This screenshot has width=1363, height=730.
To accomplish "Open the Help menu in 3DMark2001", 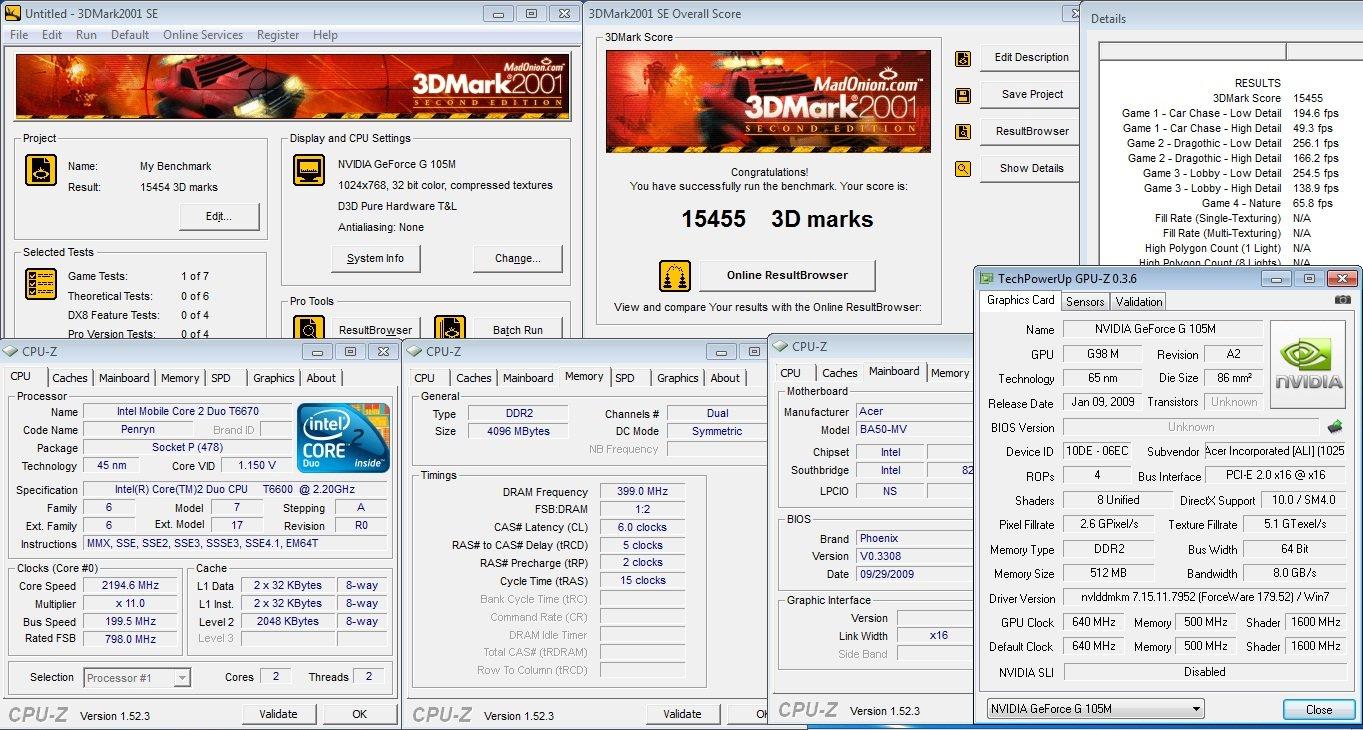I will [325, 35].
